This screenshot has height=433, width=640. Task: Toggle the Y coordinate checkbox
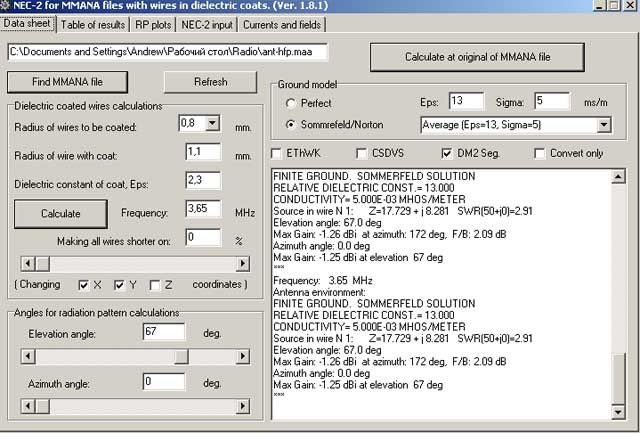click(x=119, y=285)
